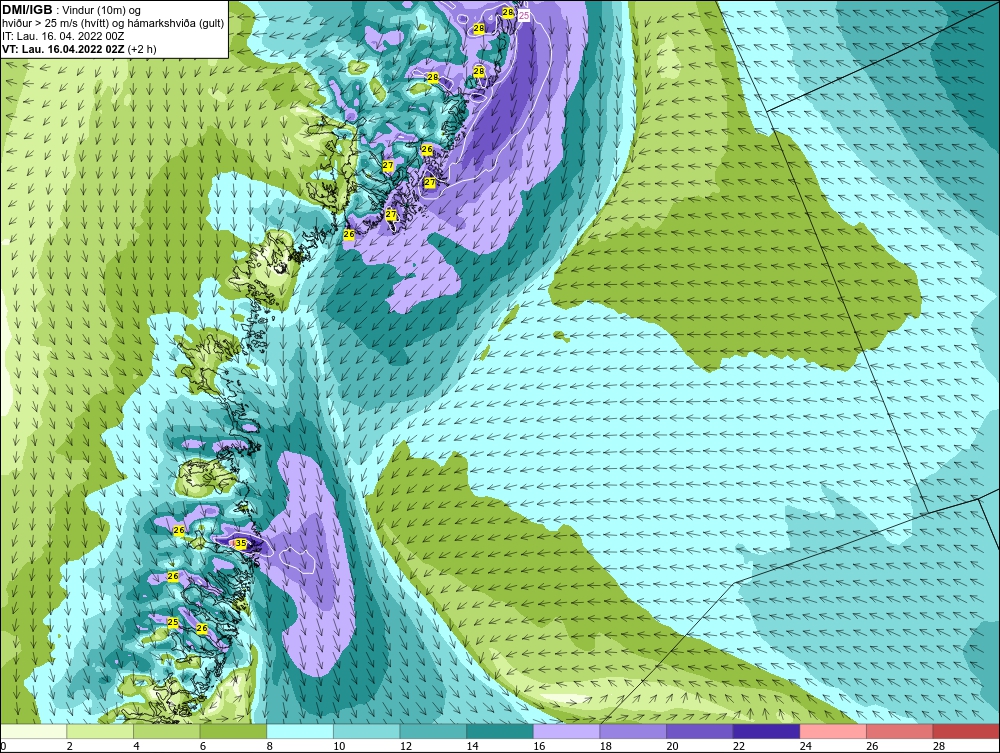Select the 6–8 m/s olive green legend swatch
The width and height of the screenshot is (1000, 753).
(x=233, y=731)
